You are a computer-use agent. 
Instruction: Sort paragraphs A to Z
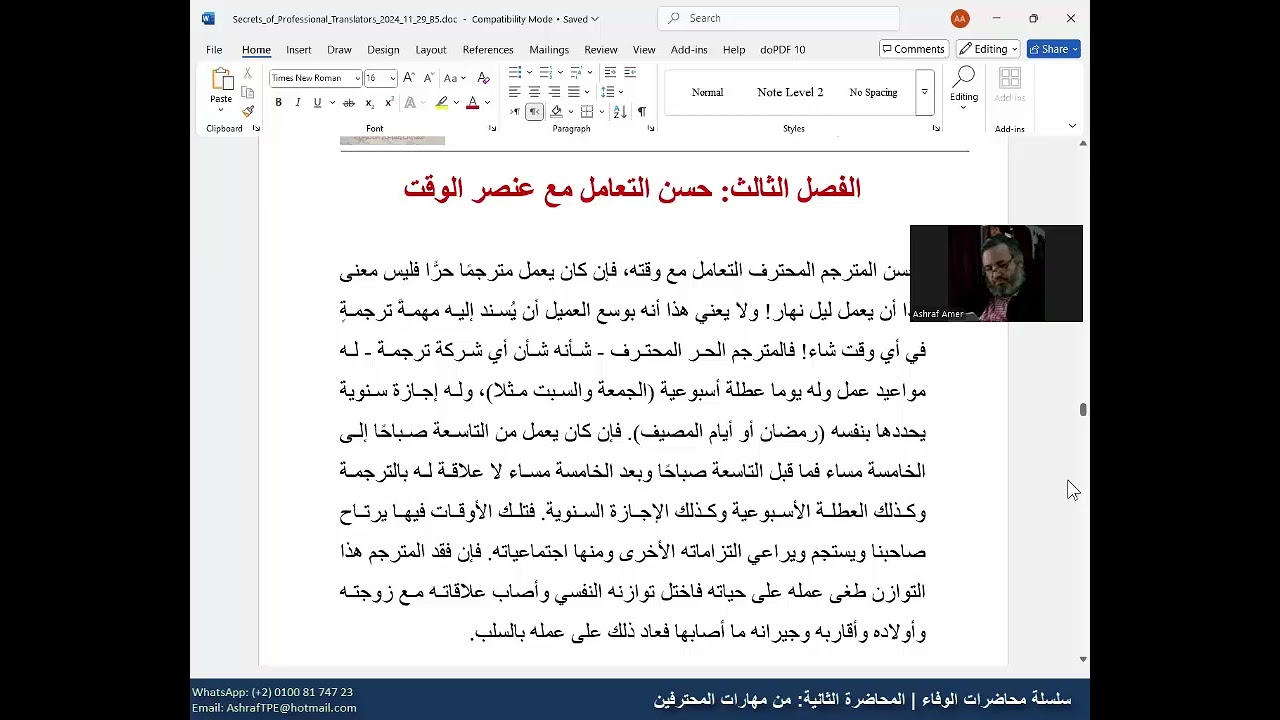pyautogui.click(x=620, y=112)
